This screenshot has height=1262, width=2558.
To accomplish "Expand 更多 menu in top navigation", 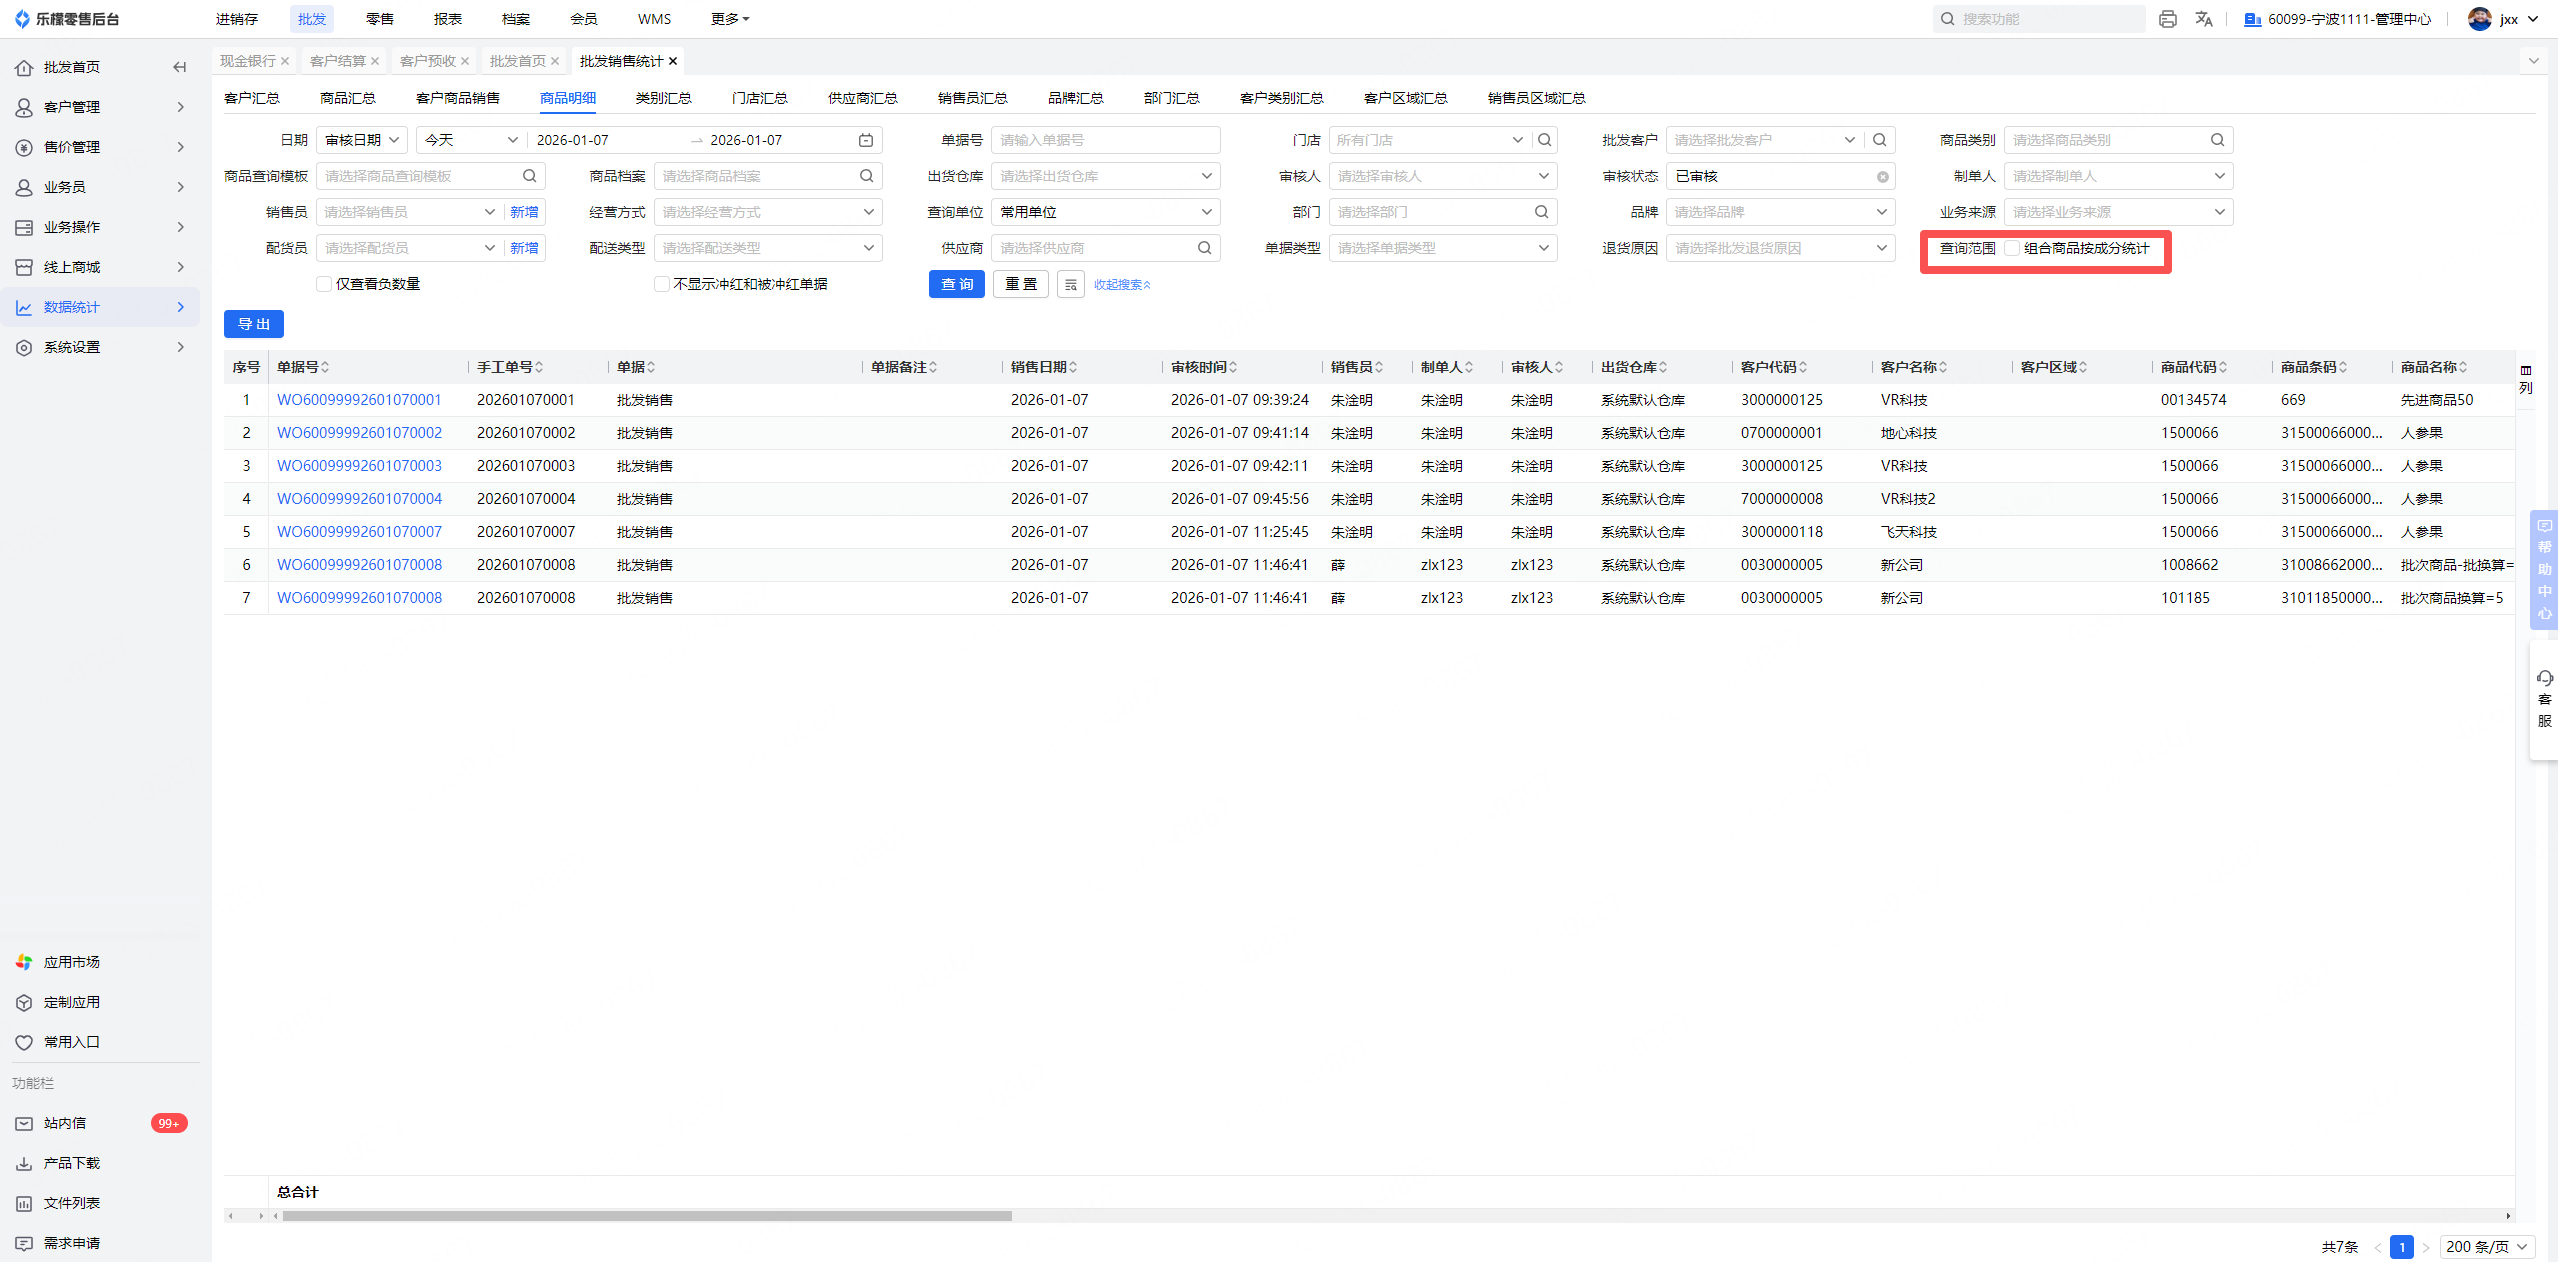I will tap(730, 19).
